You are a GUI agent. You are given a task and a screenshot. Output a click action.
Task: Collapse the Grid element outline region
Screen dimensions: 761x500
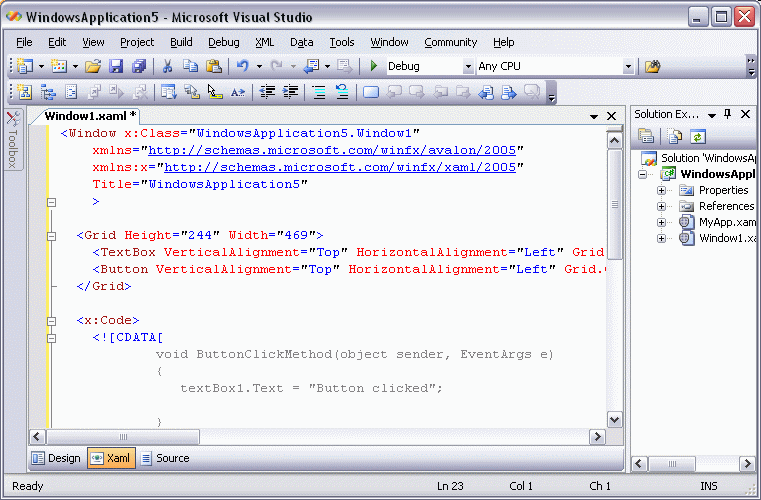[x=51, y=236]
